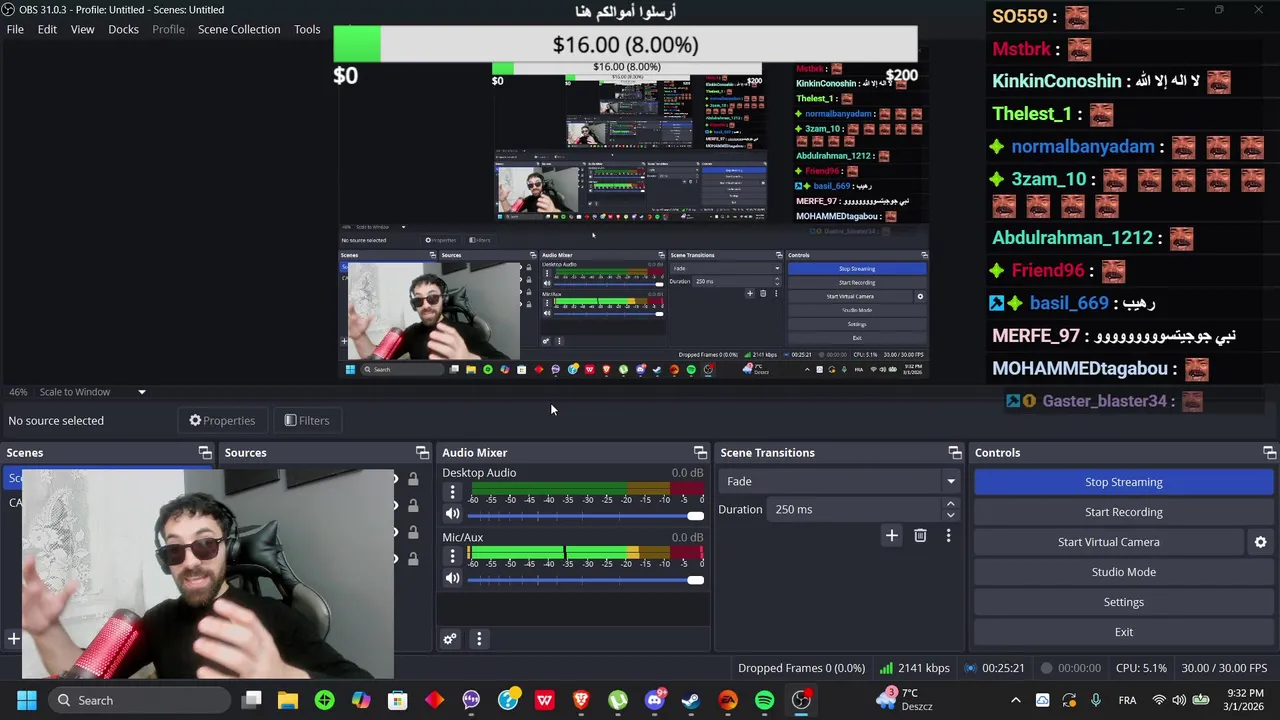The image size is (1280, 720).
Task: Click the Exit button
Action: pyautogui.click(x=1124, y=632)
